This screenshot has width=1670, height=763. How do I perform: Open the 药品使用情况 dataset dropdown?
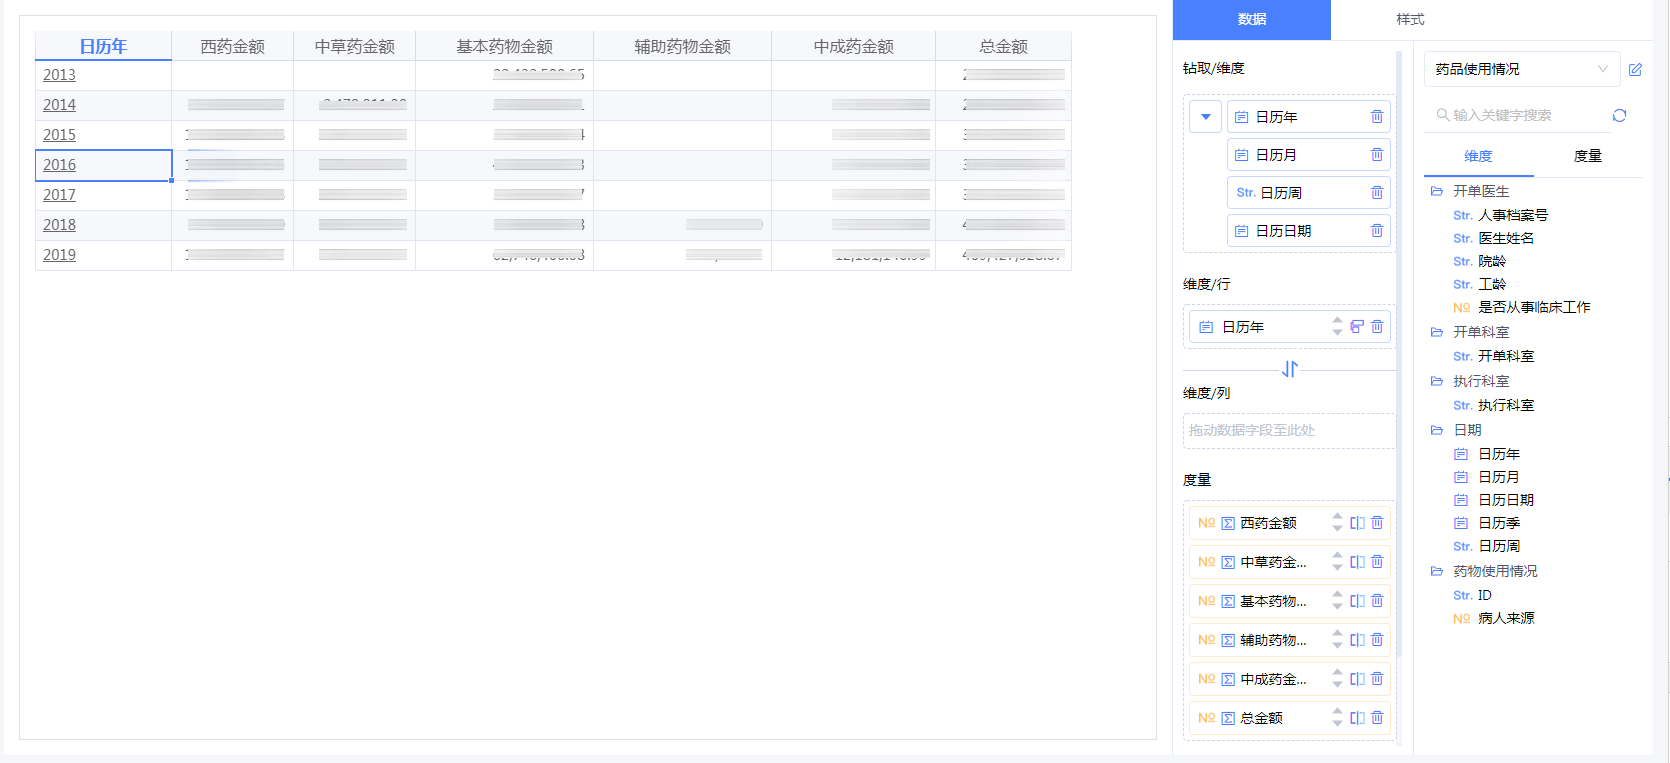tap(1520, 69)
